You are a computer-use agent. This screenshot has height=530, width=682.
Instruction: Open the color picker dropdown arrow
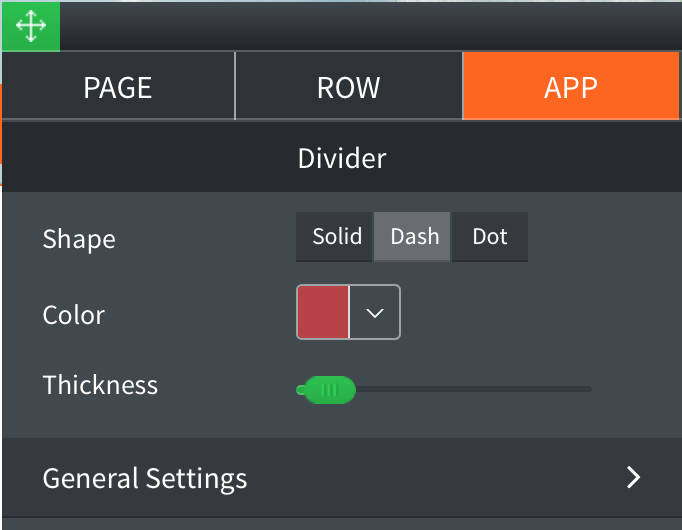374,312
